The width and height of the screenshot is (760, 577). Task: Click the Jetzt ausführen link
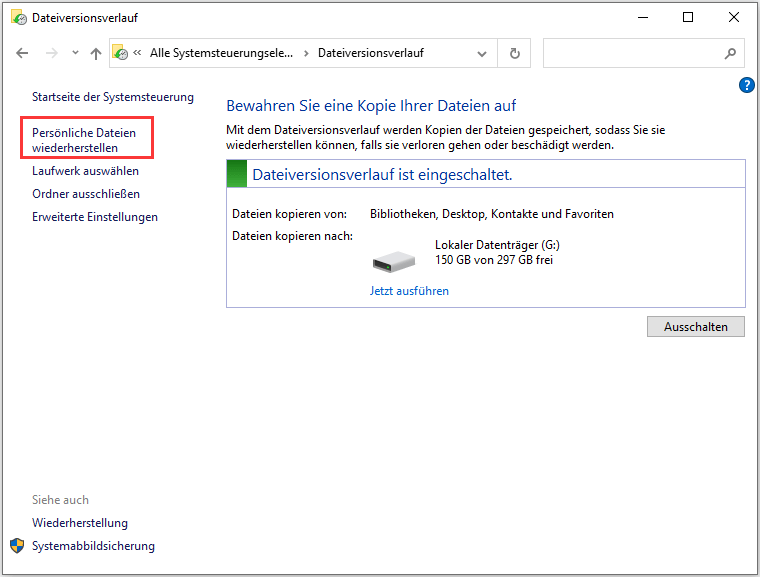(409, 291)
